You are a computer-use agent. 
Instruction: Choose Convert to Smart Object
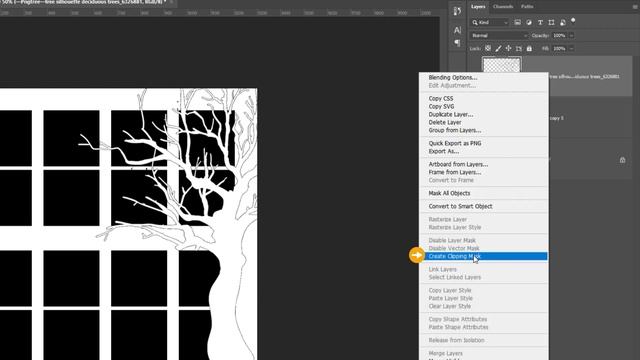click(x=460, y=206)
